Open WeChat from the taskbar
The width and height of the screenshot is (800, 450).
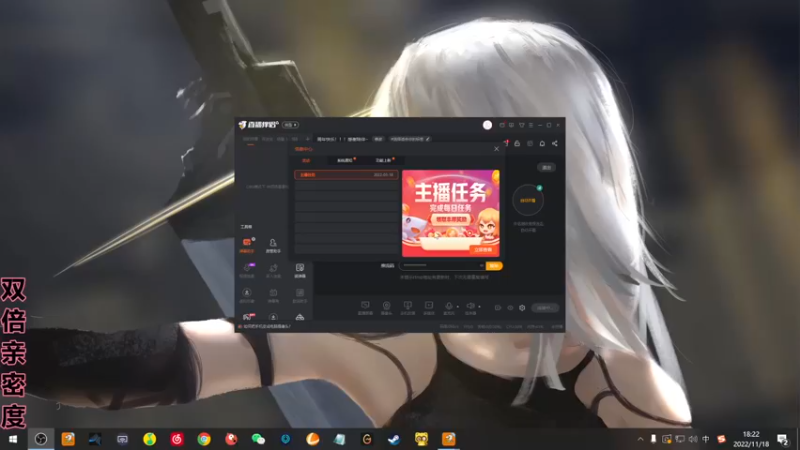pyautogui.click(x=258, y=439)
